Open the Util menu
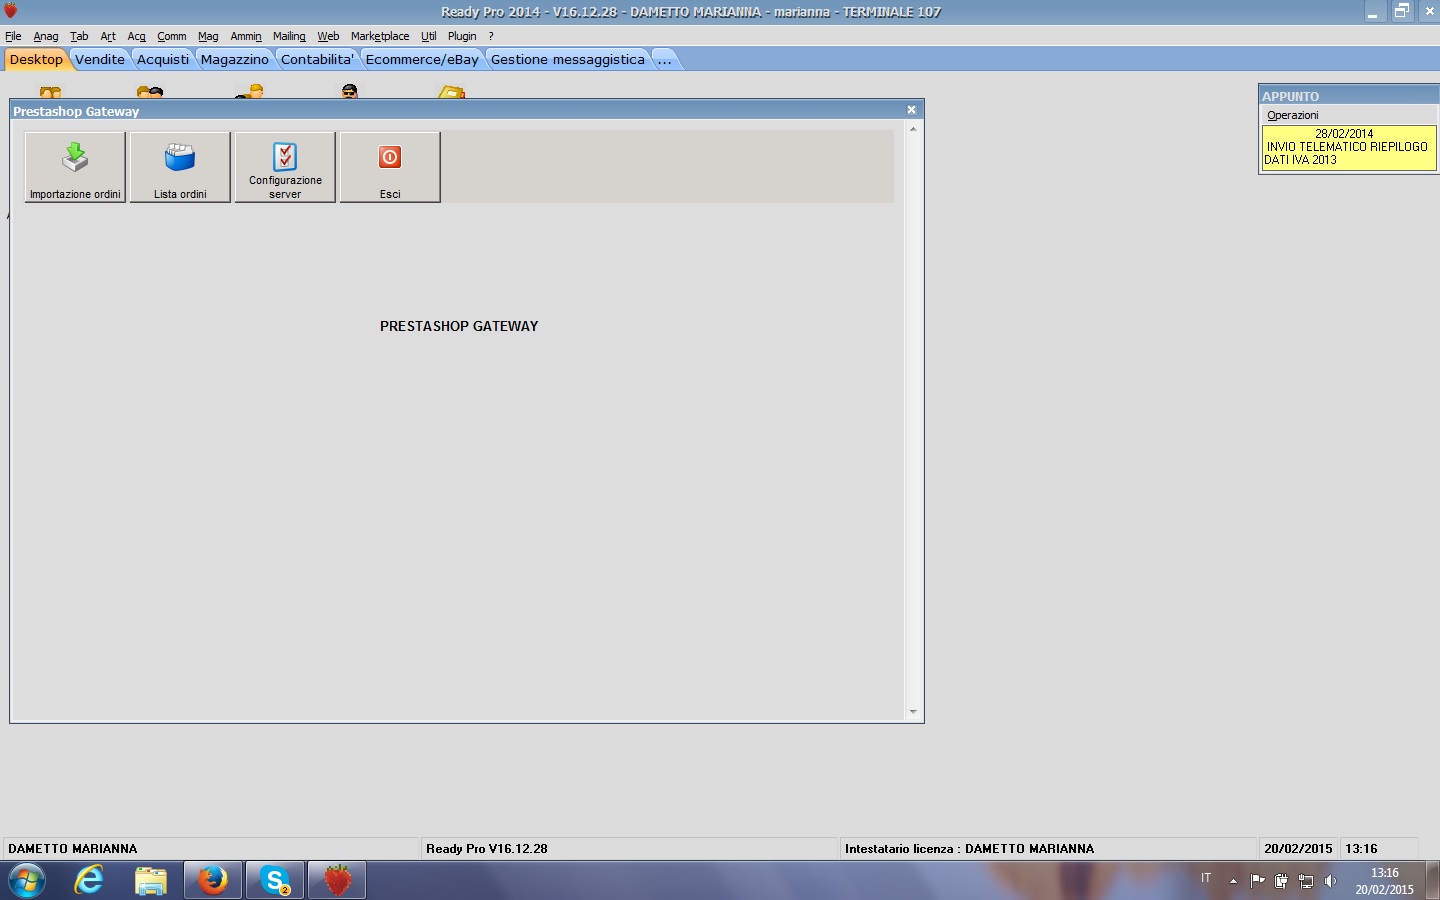The width and height of the screenshot is (1440, 900). pos(429,36)
